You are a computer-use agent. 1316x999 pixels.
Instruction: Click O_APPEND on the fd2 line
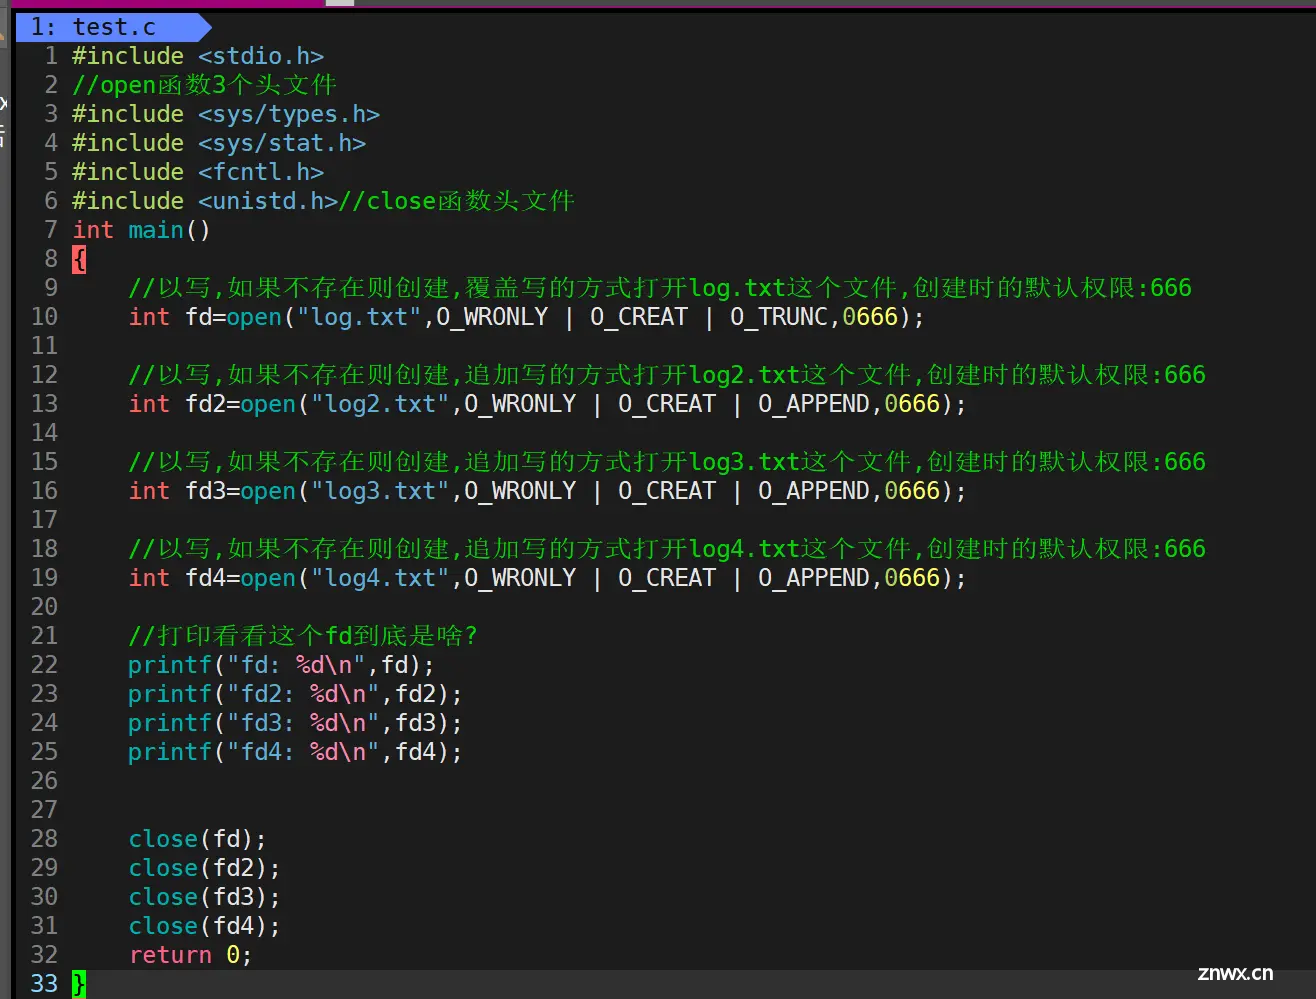[x=814, y=404]
